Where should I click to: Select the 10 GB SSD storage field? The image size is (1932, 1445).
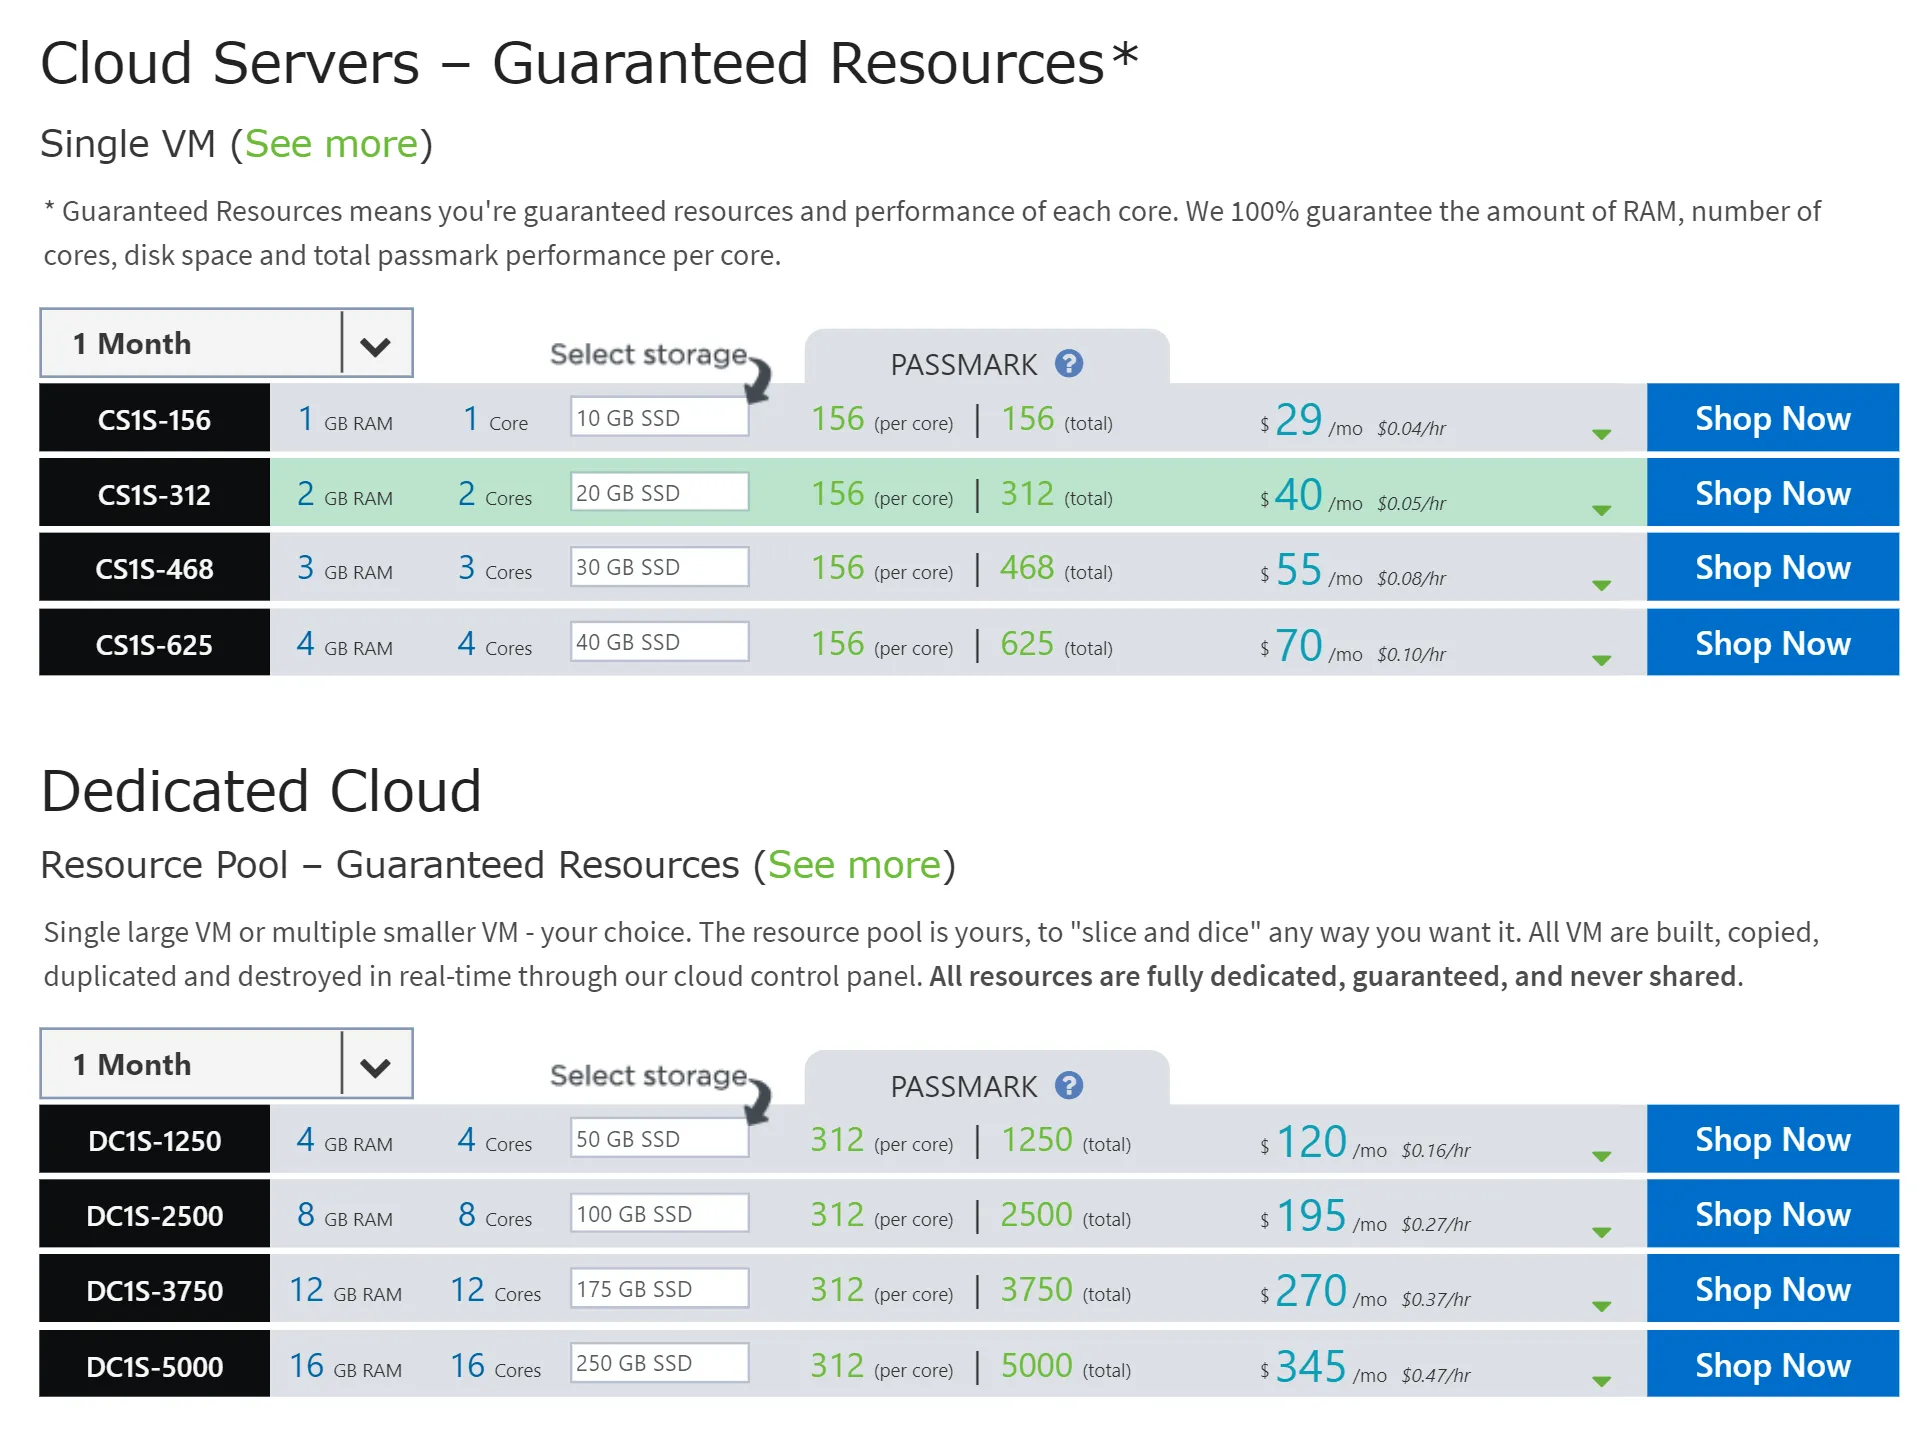tap(659, 417)
